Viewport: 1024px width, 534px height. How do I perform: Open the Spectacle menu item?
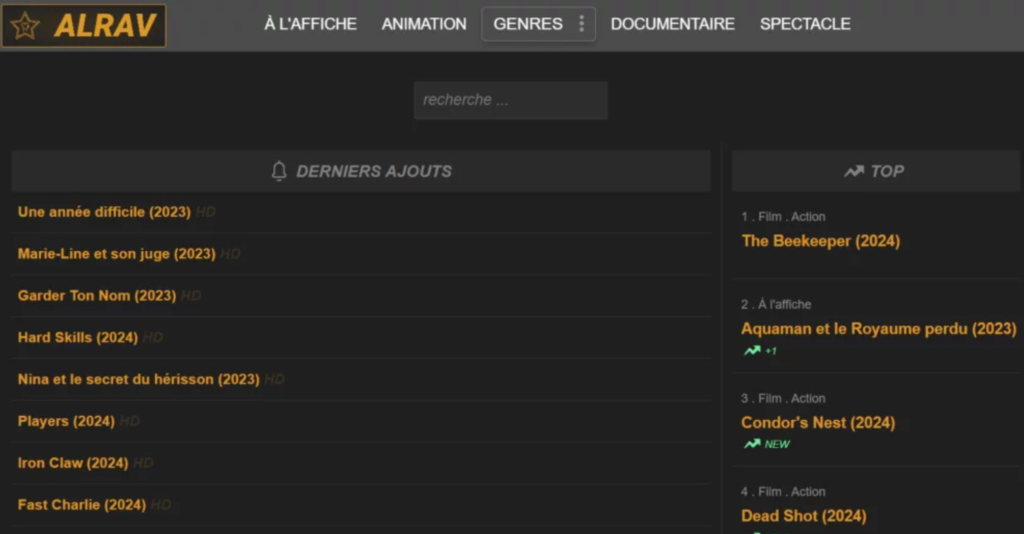point(805,24)
